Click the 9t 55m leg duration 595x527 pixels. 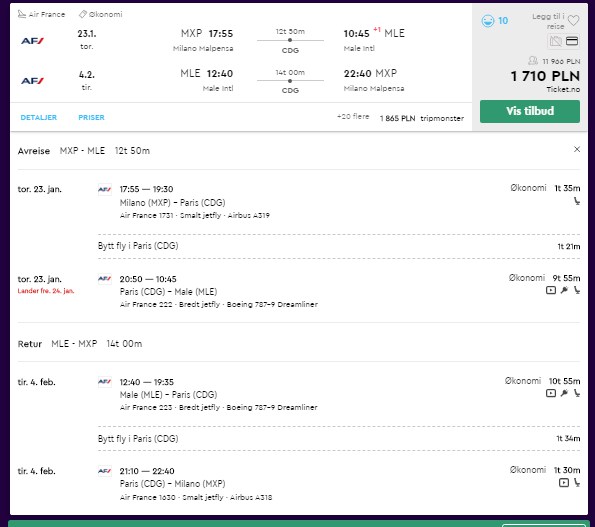(566, 278)
